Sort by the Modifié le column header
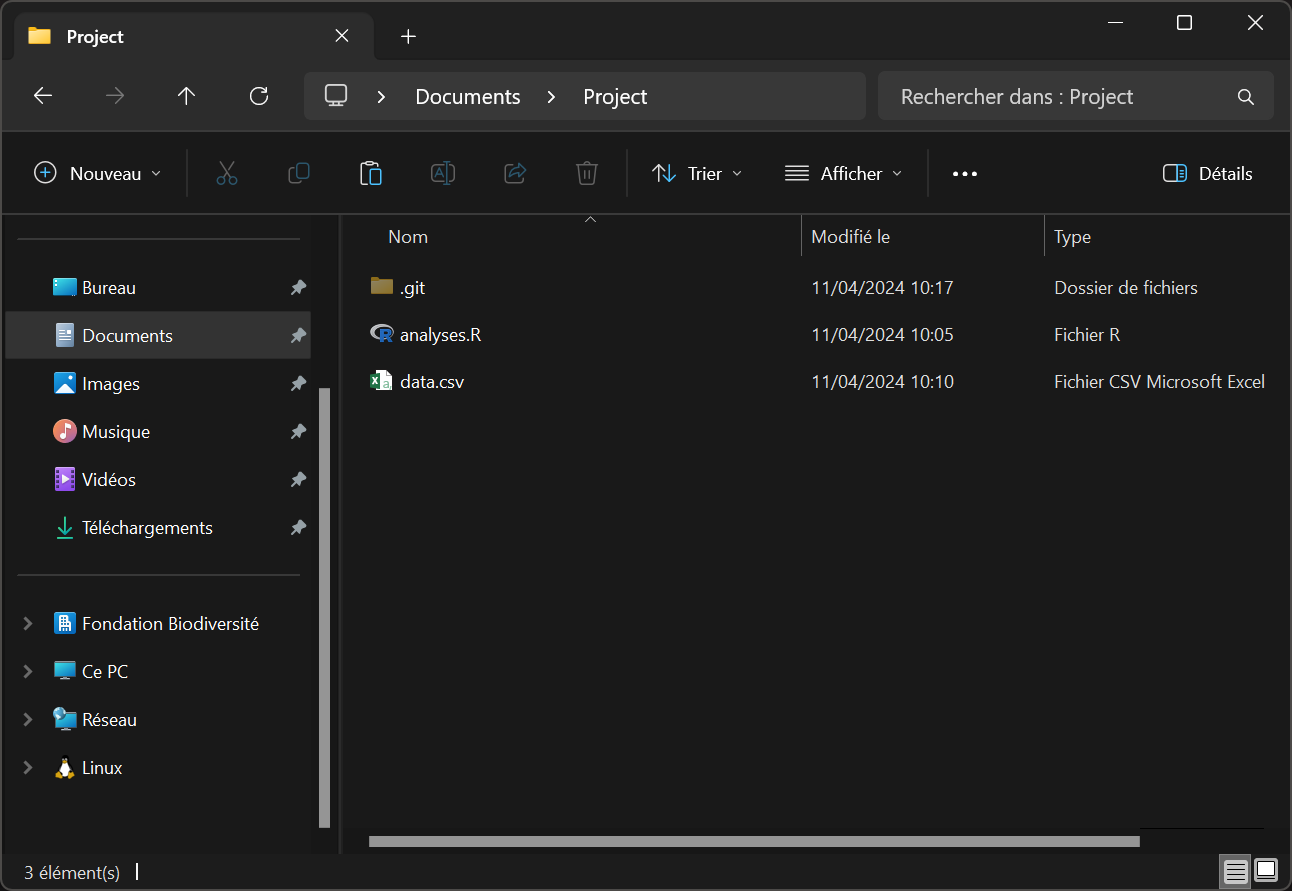 coord(850,237)
